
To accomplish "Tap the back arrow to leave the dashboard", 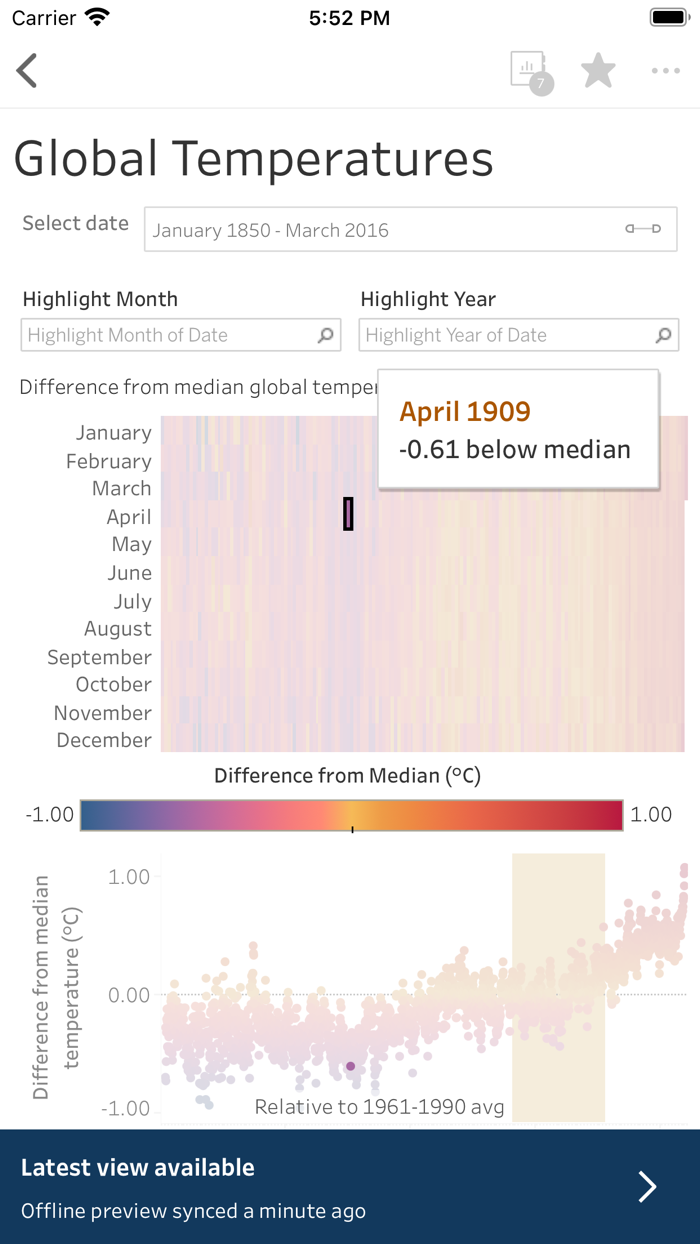I will point(26,70).
